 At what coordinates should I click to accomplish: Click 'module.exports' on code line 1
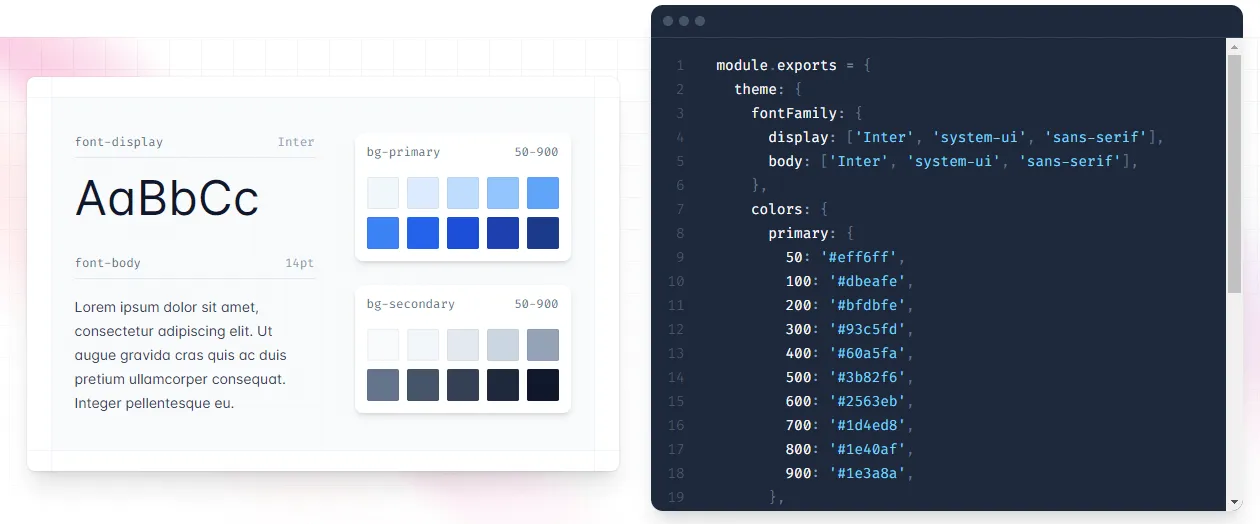[777, 65]
